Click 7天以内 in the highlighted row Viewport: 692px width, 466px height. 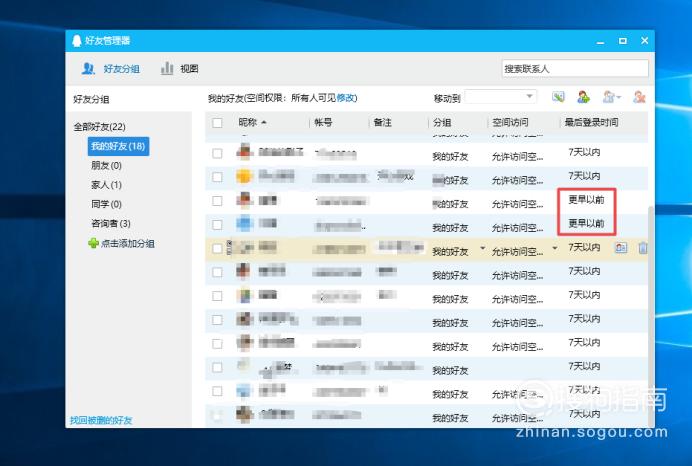584,248
